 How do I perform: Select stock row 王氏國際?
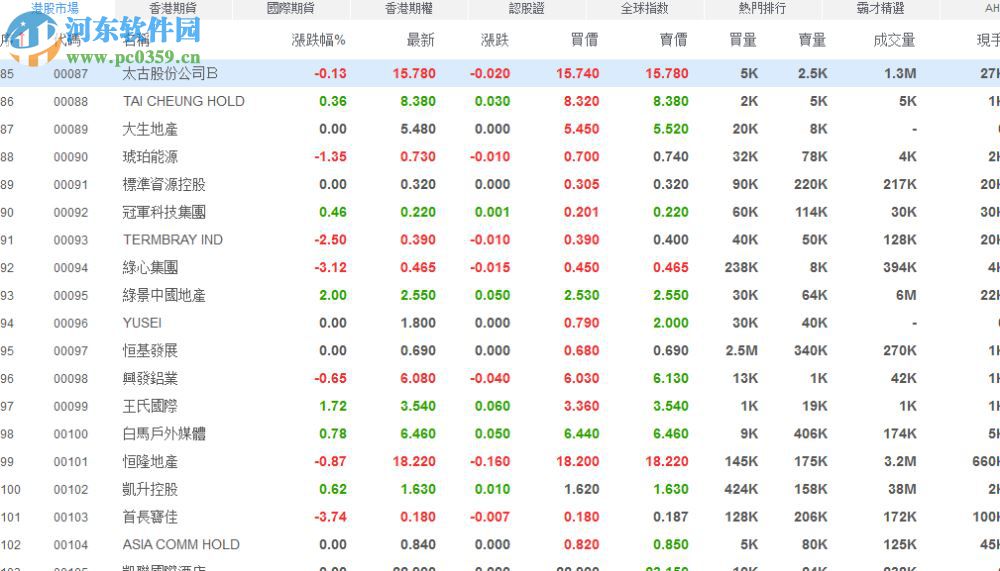500,406
